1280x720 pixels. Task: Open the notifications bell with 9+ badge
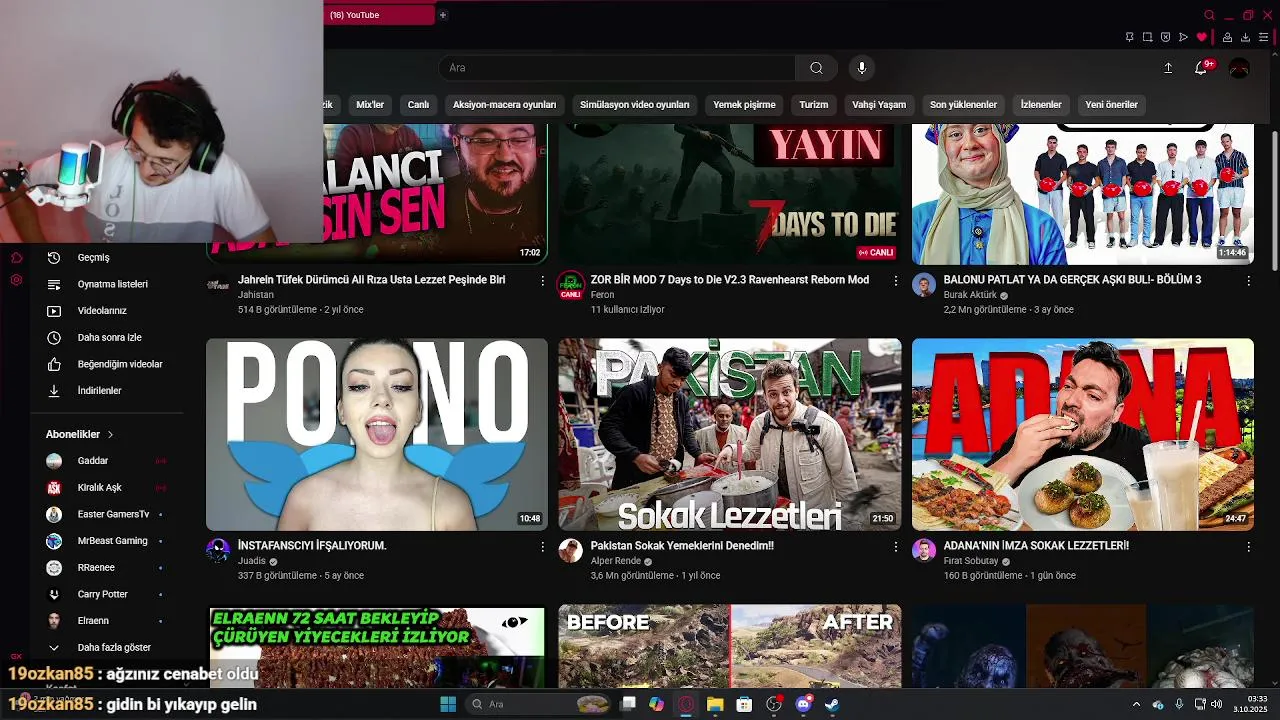coord(1202,67)
